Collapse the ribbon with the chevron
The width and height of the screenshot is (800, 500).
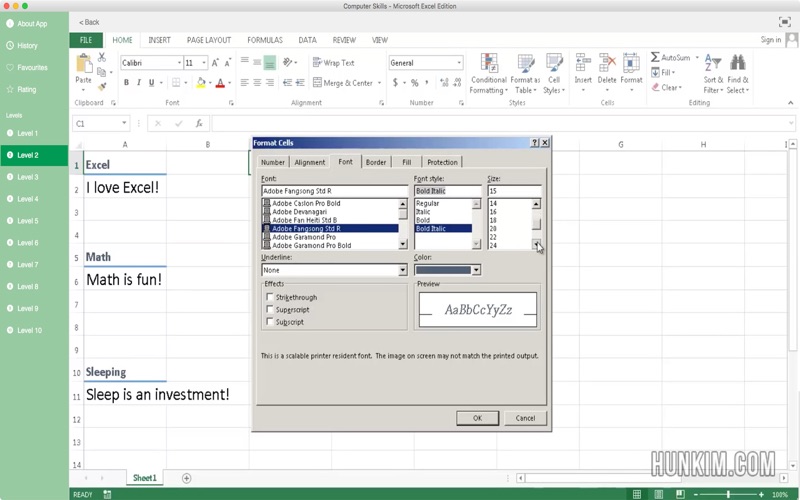(790, 103)
